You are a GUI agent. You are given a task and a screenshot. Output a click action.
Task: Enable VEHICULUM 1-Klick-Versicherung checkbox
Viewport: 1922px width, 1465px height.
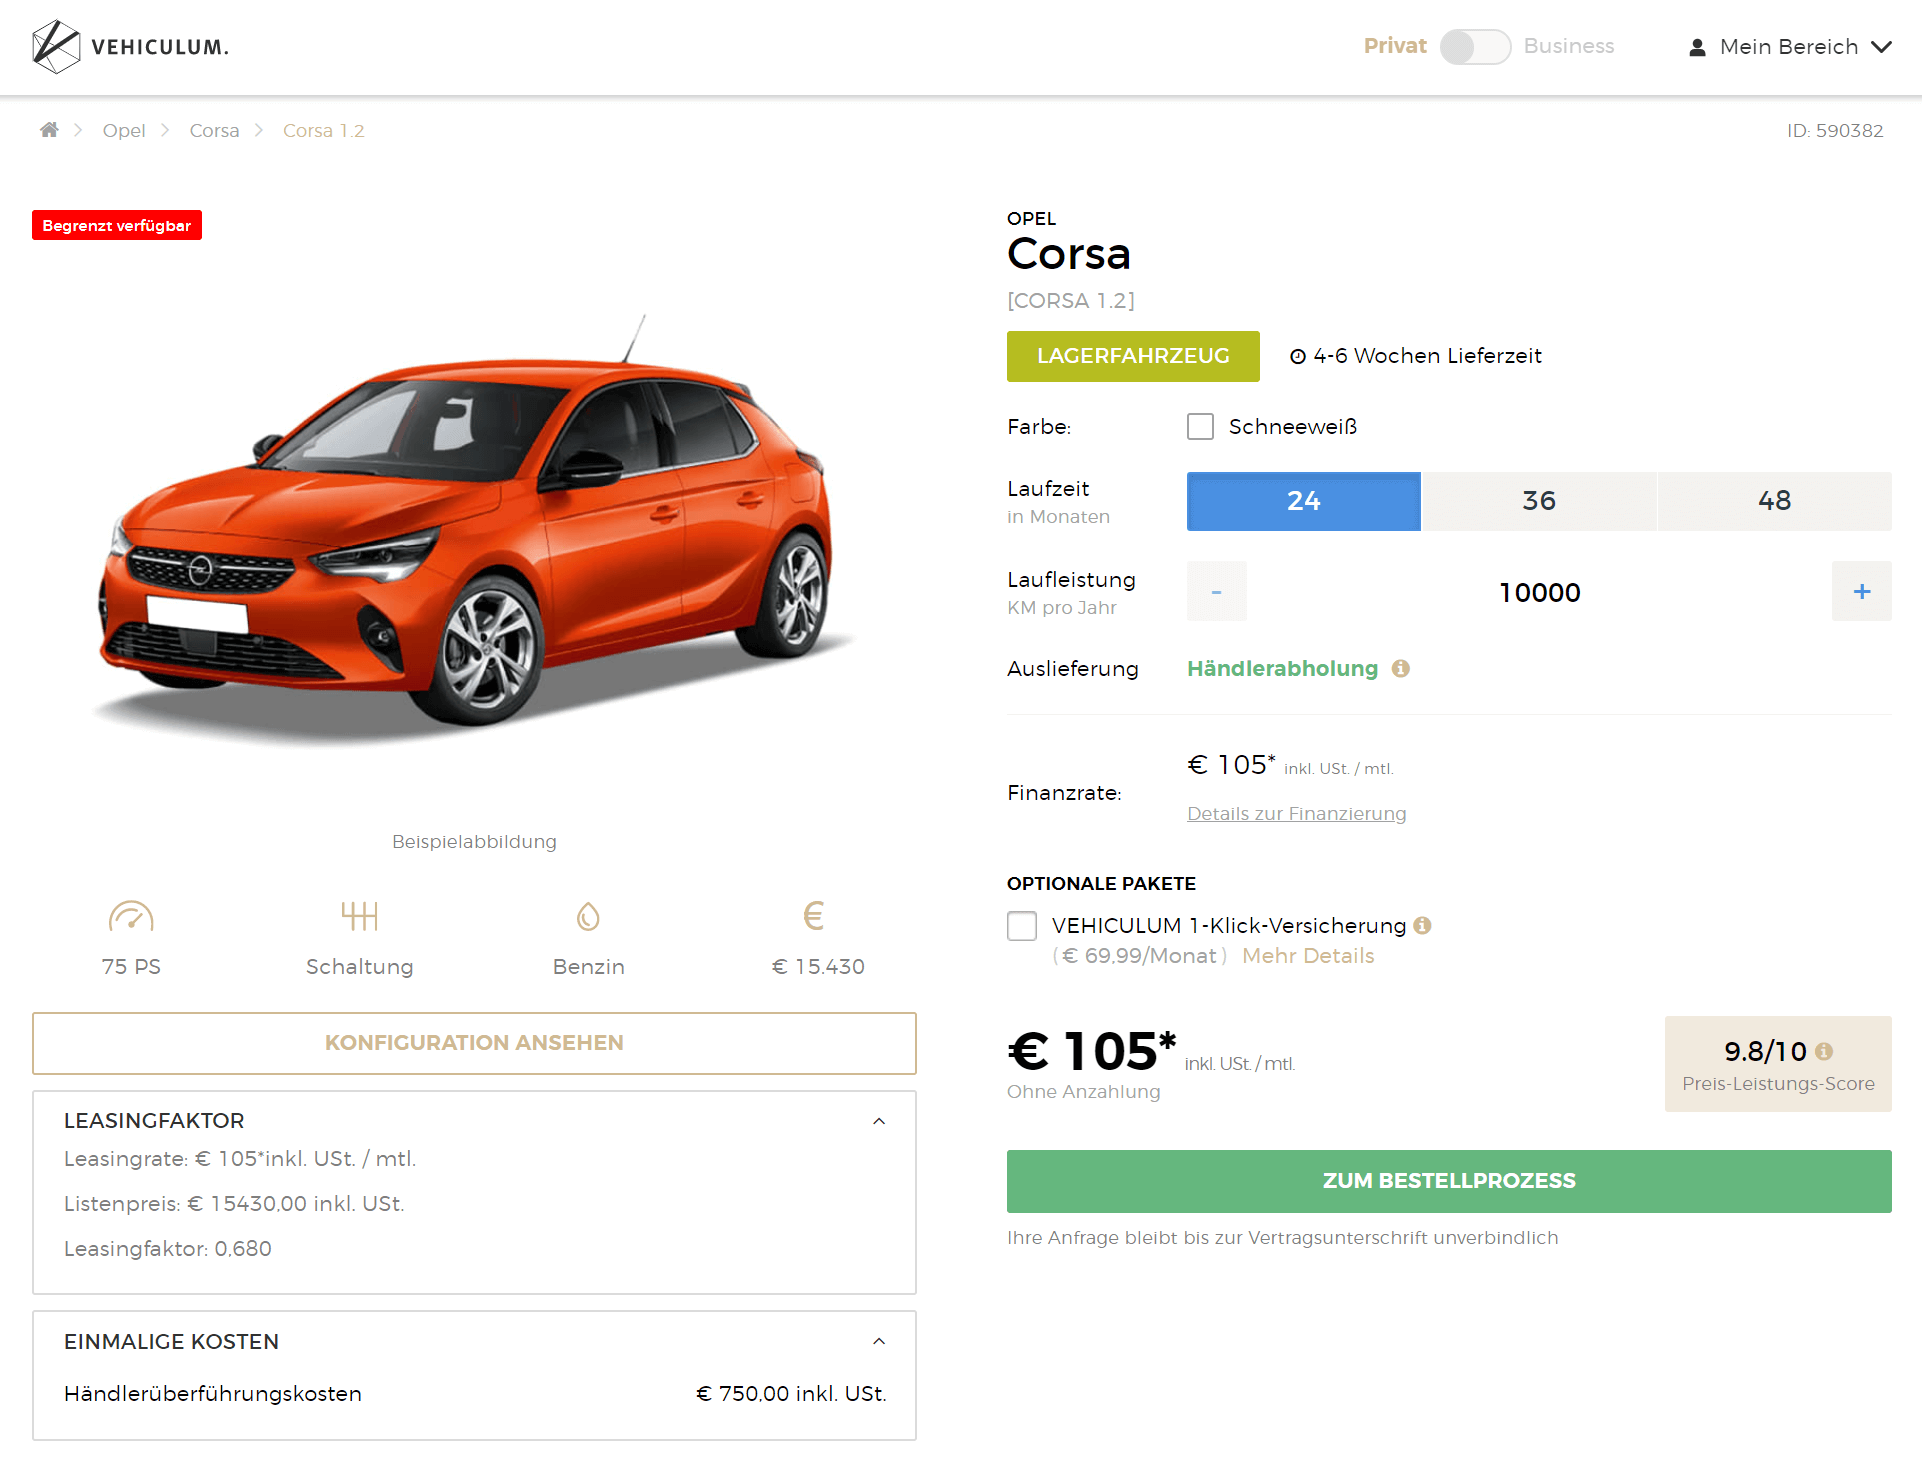(x=1022, y=926)
